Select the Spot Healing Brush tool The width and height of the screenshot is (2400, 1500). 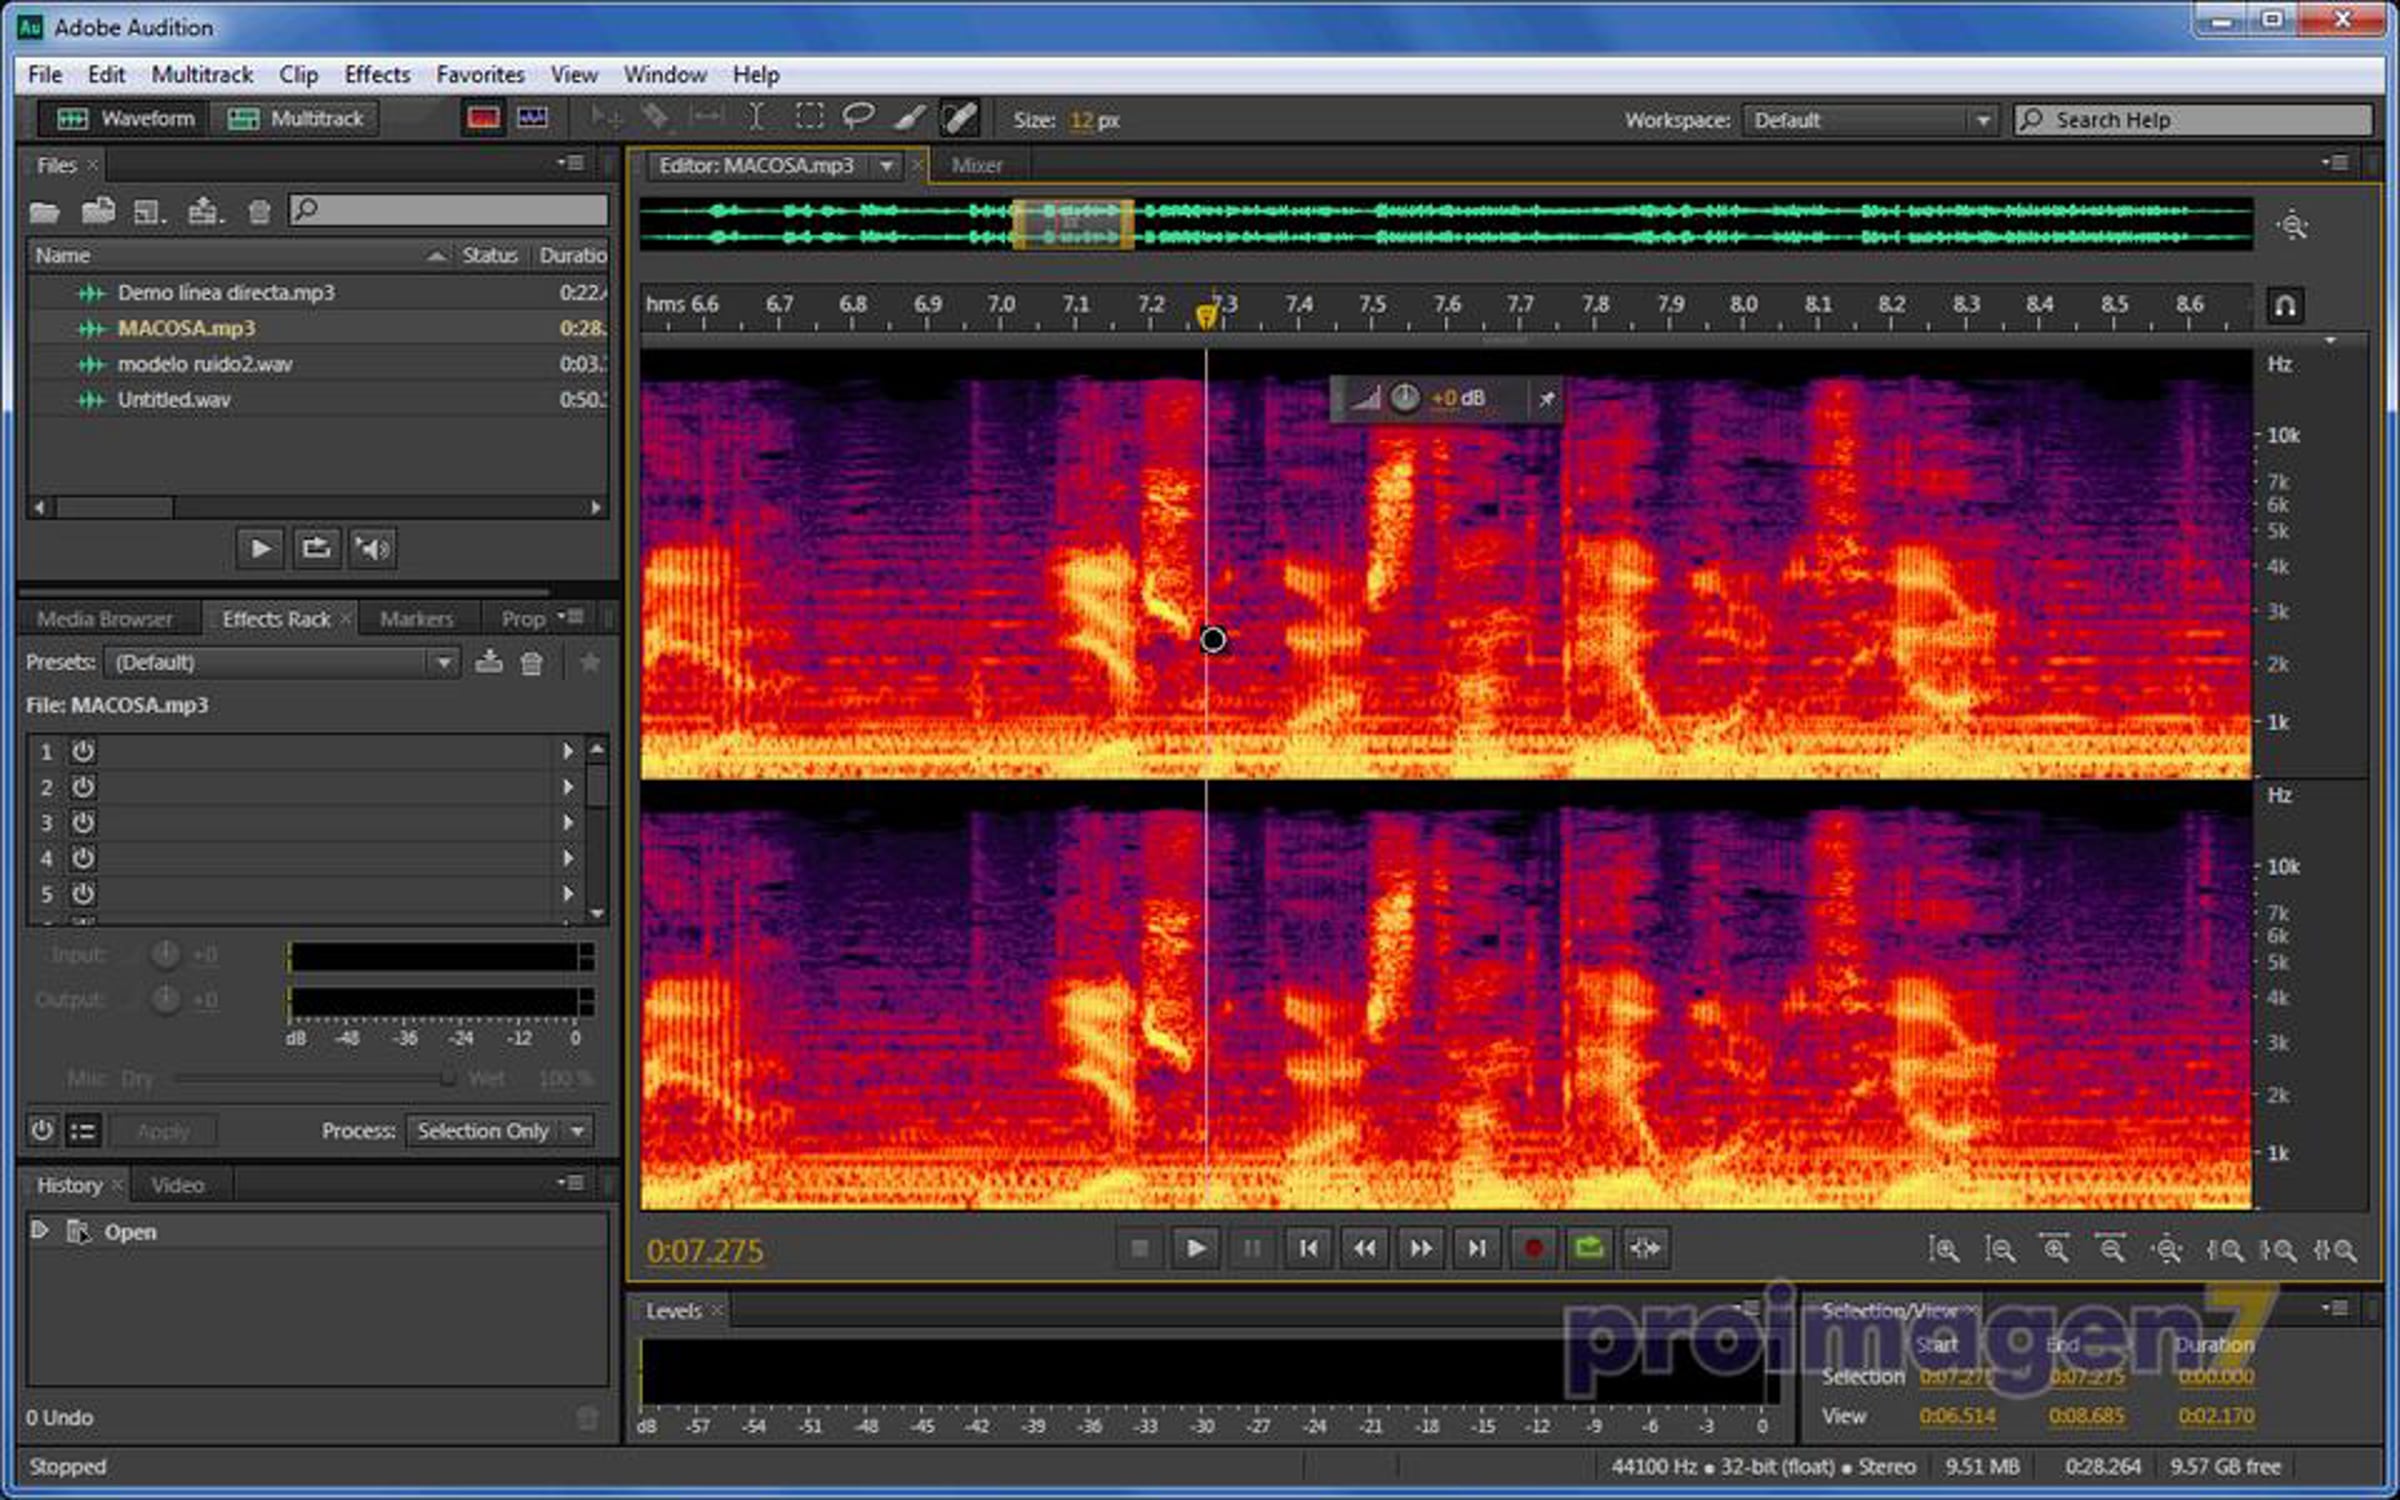click(x=959, y=118)
